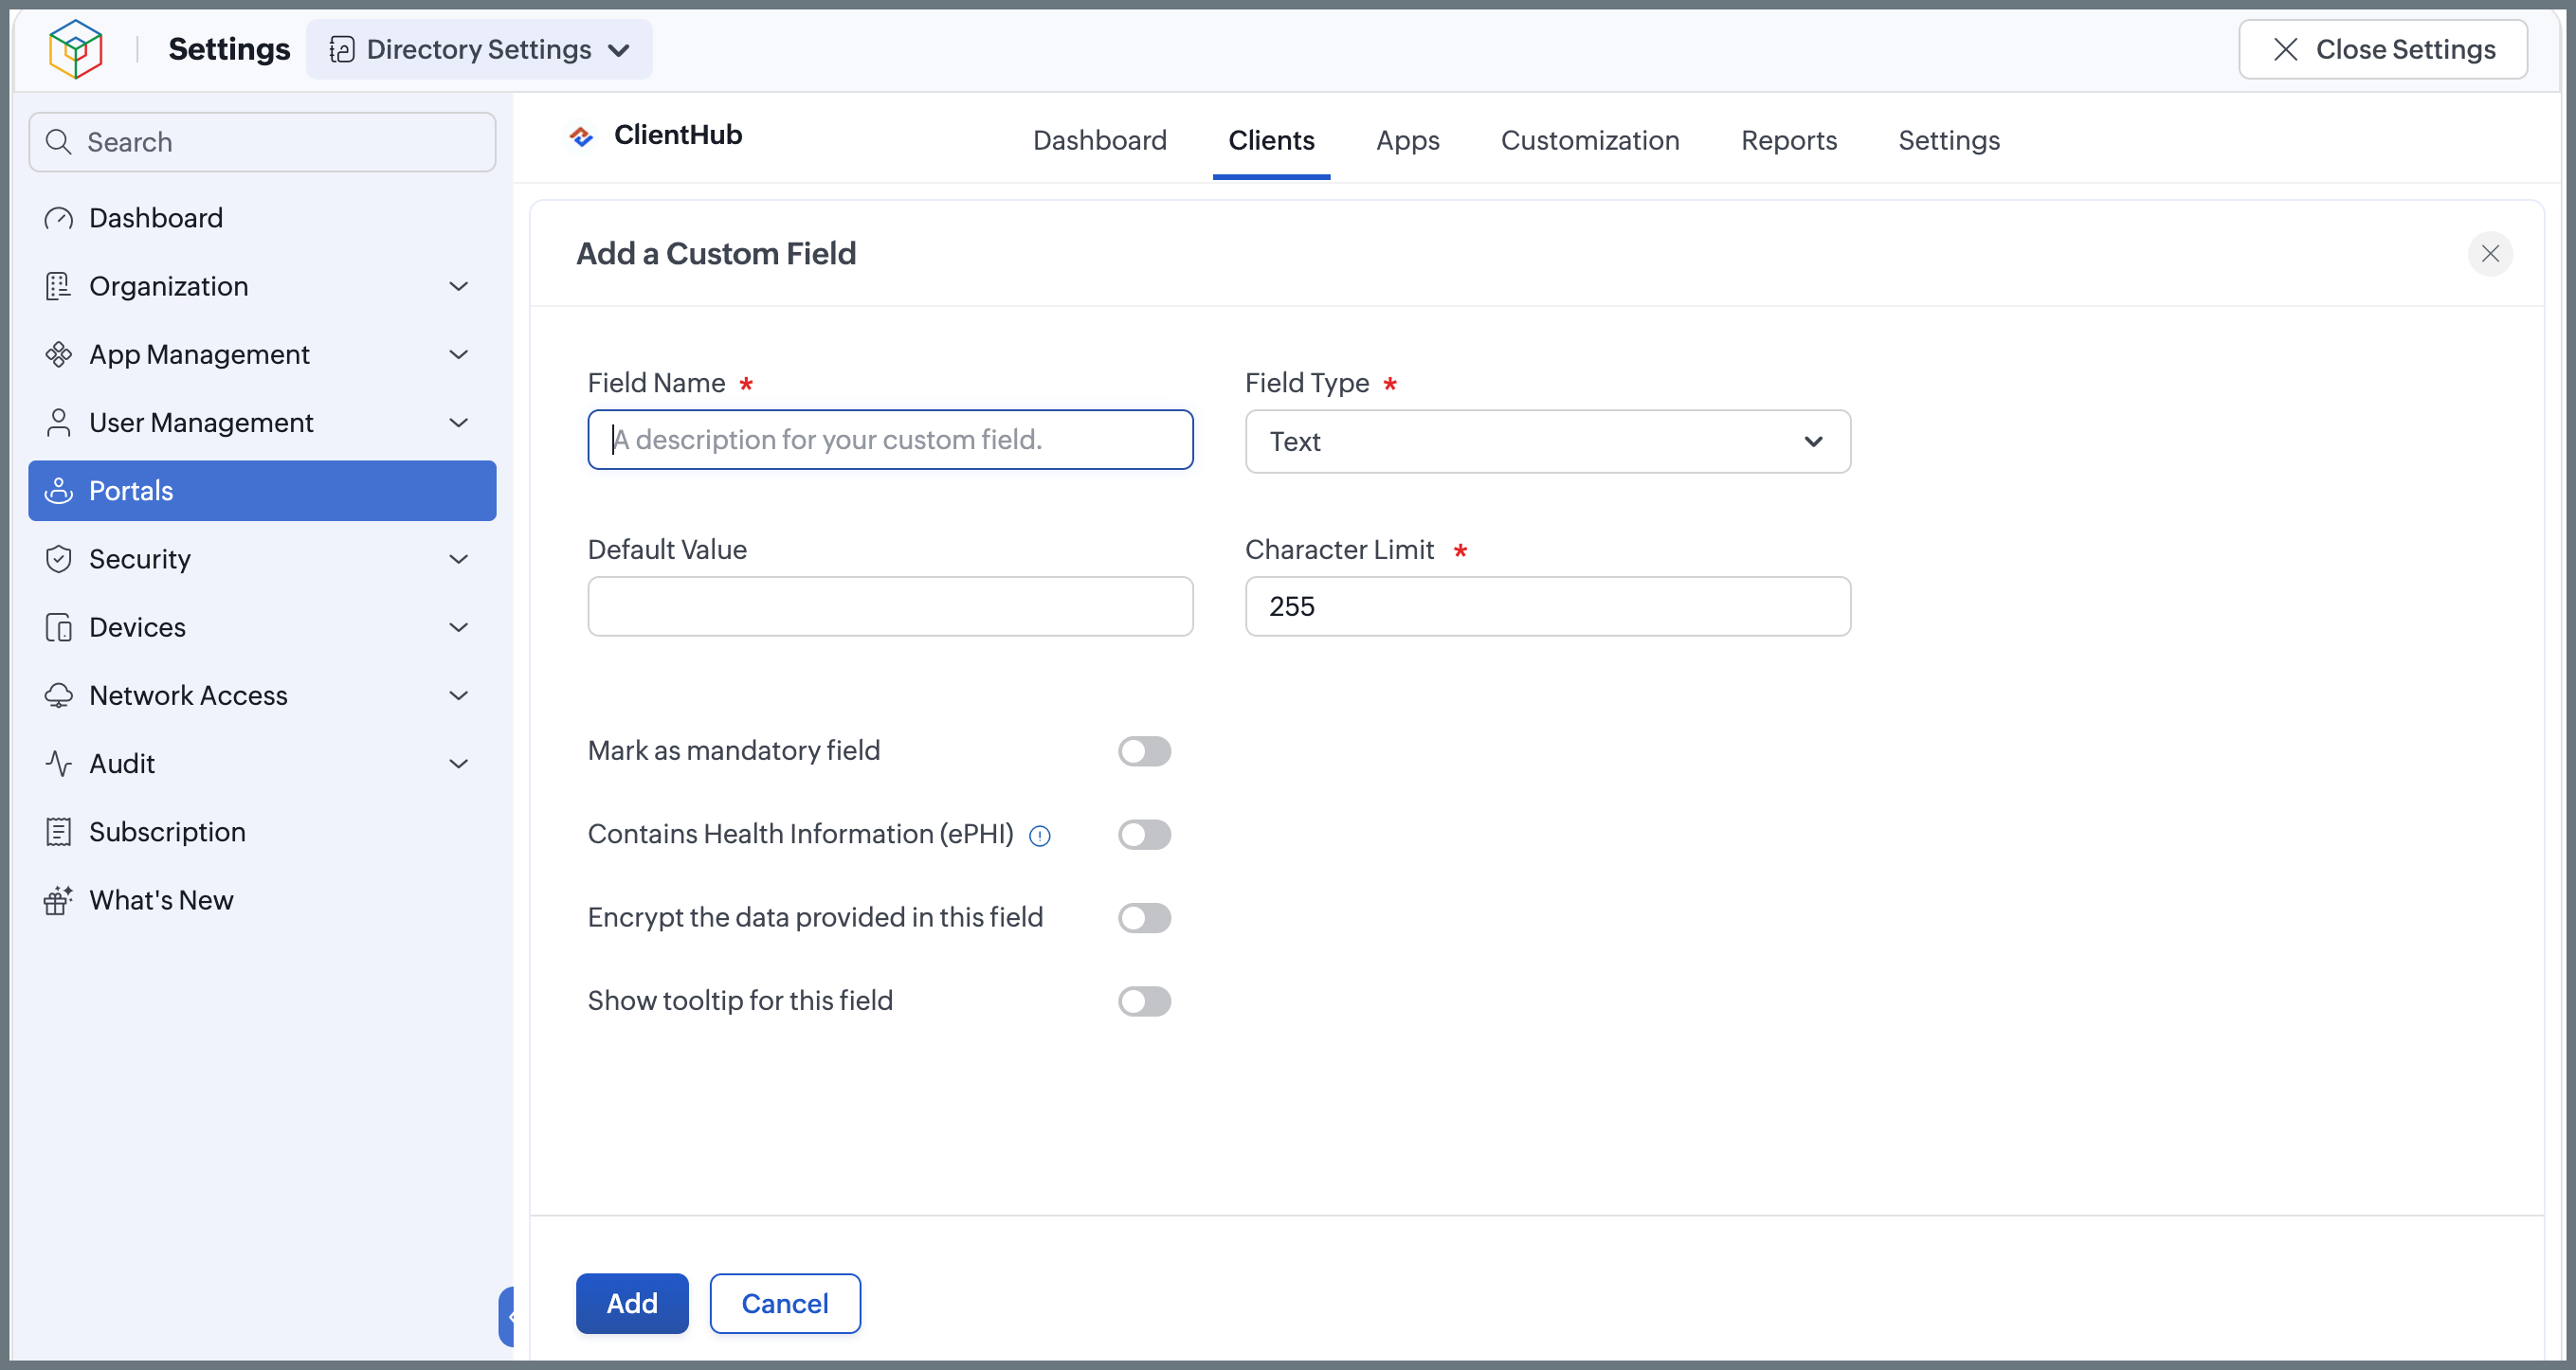Open the Reports tab
This screenshot has width=2576, height=1370.
(x=1788, y=140)
